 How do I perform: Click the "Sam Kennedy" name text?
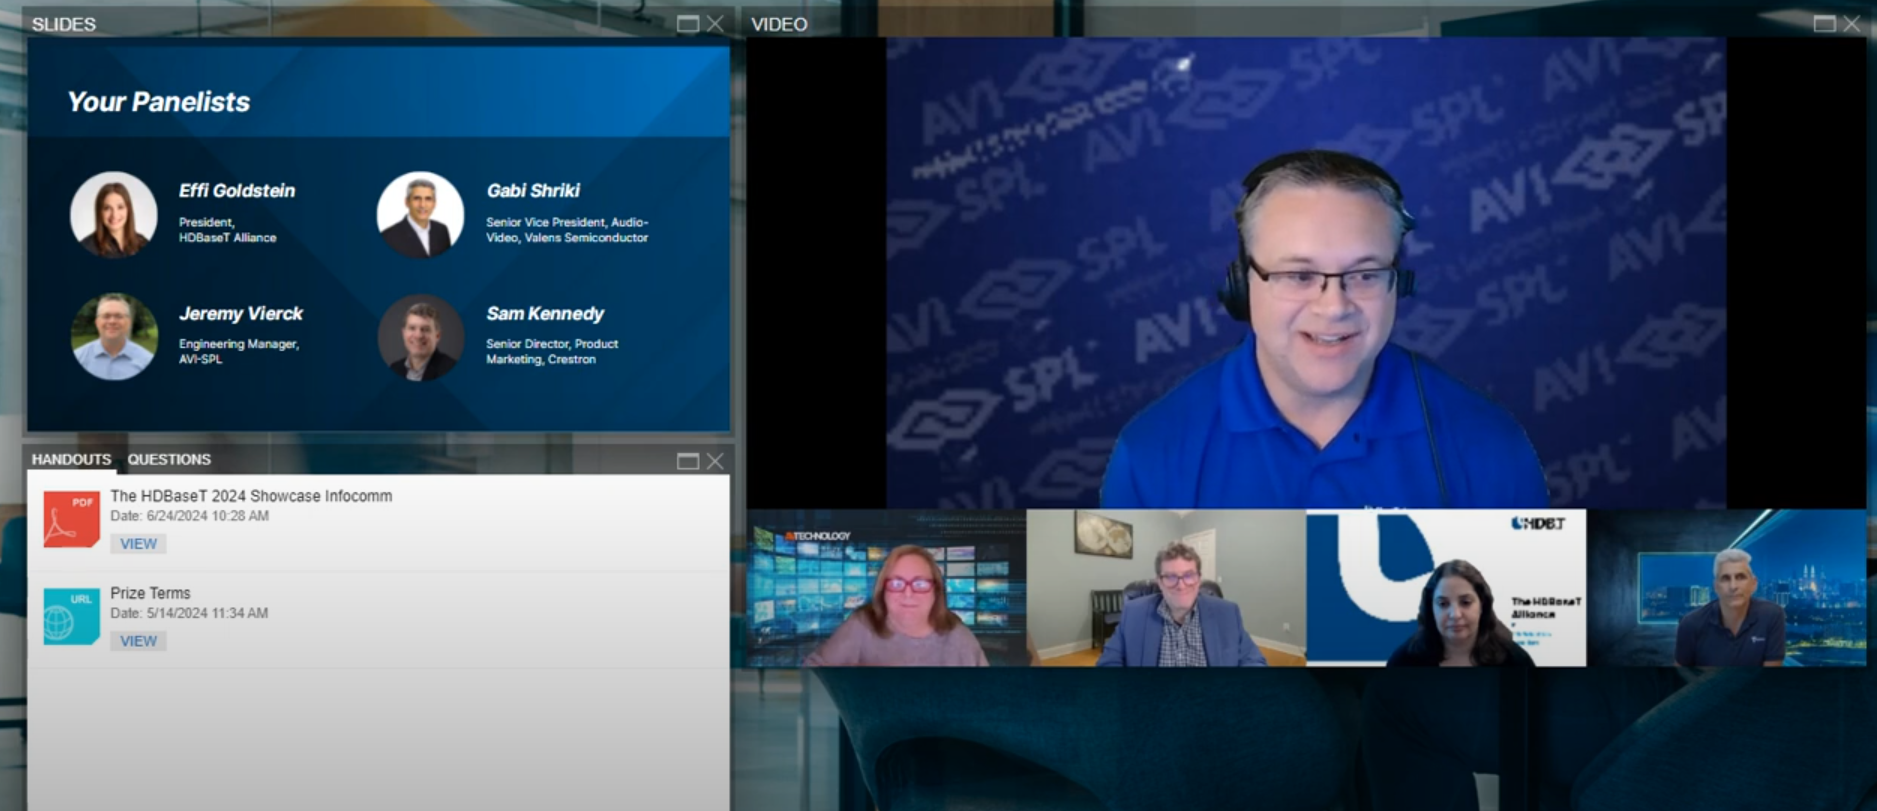(x=545, y=314)
